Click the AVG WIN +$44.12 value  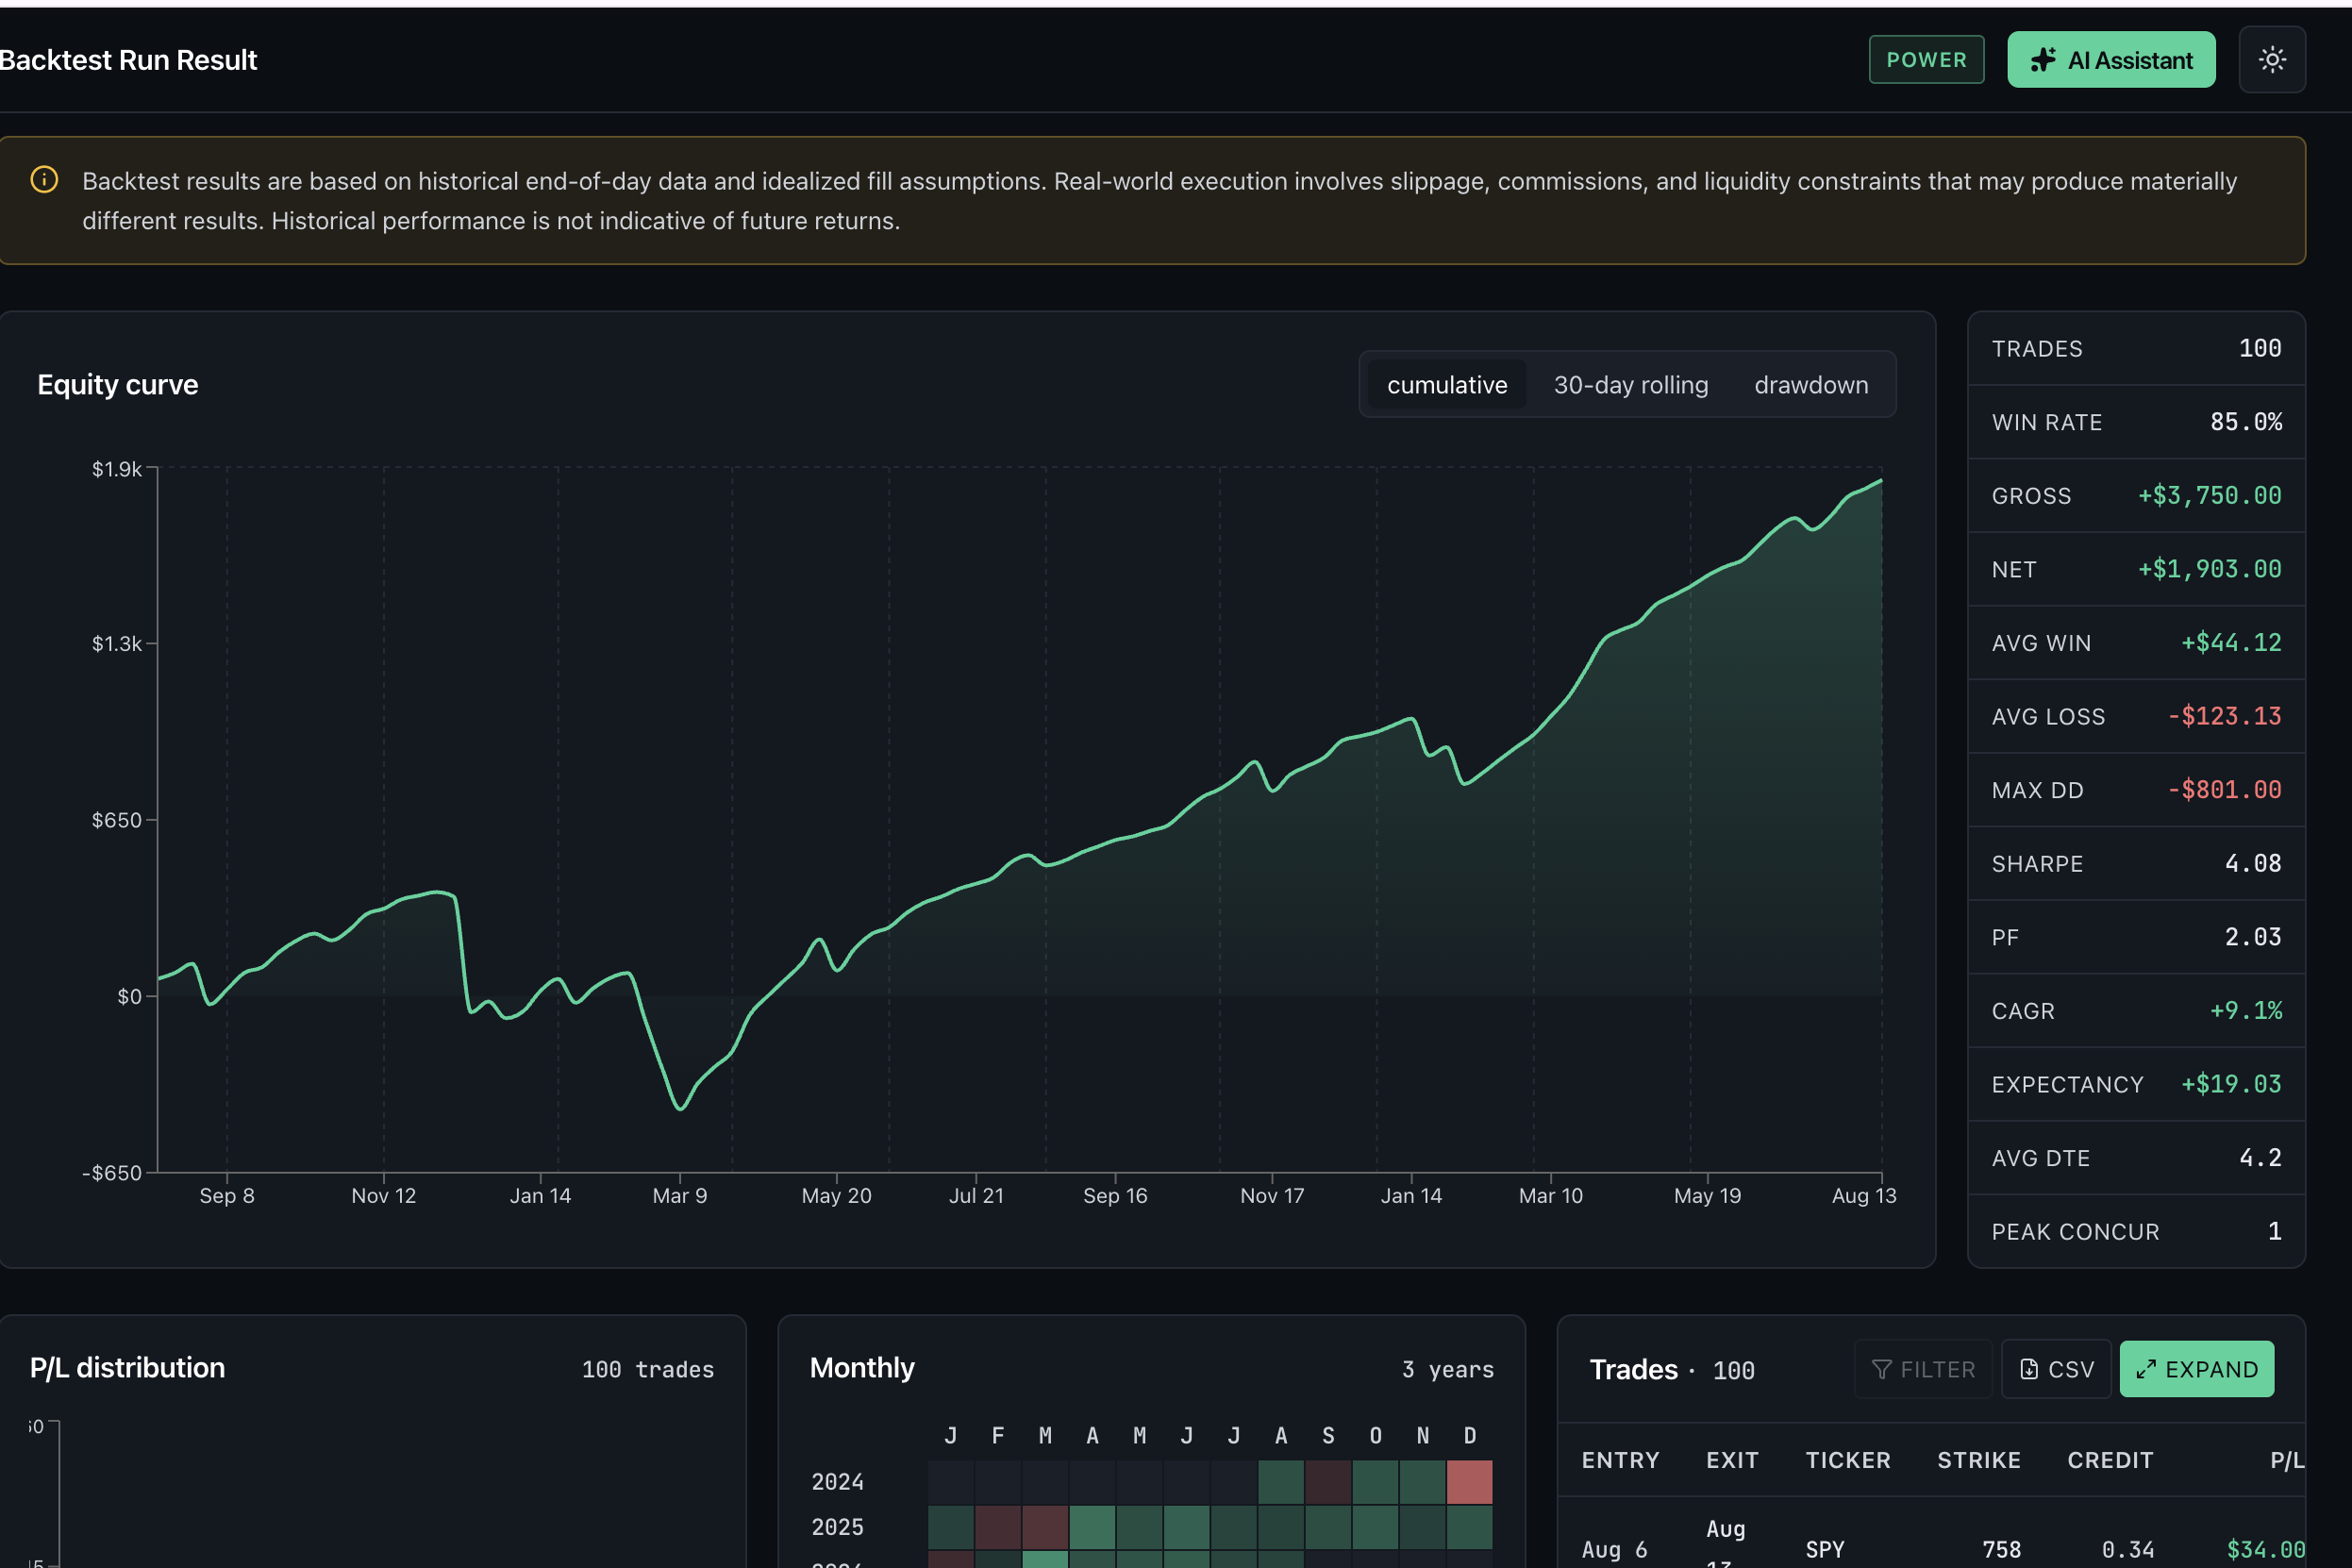[2231, 642]
